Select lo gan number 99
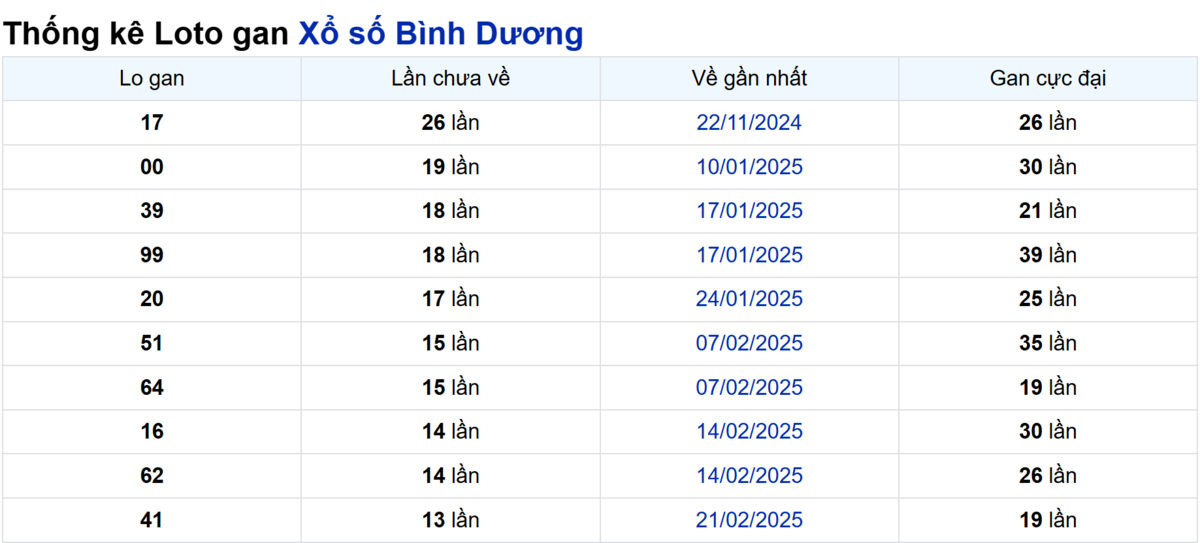The width and height of the screenshot is (1200, 543). [151, 255]
